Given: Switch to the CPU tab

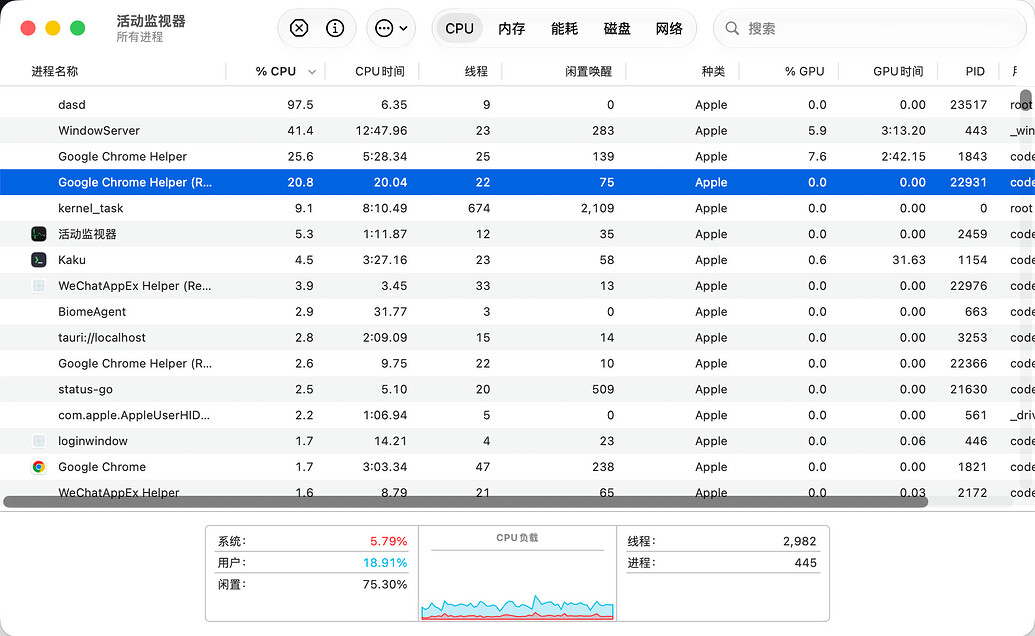Looking at the screenshot, I should tap(459, 28).
